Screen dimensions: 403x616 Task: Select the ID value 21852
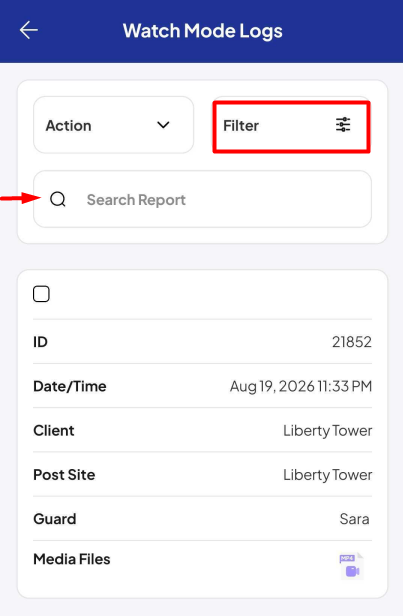pos(352,342)
